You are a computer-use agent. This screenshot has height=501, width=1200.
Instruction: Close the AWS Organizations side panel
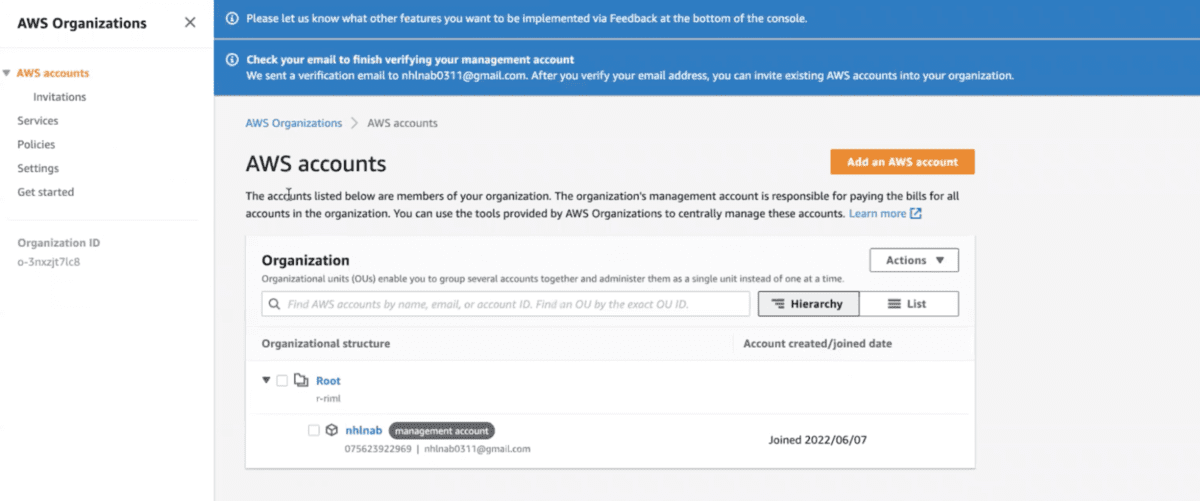(190, 23)
